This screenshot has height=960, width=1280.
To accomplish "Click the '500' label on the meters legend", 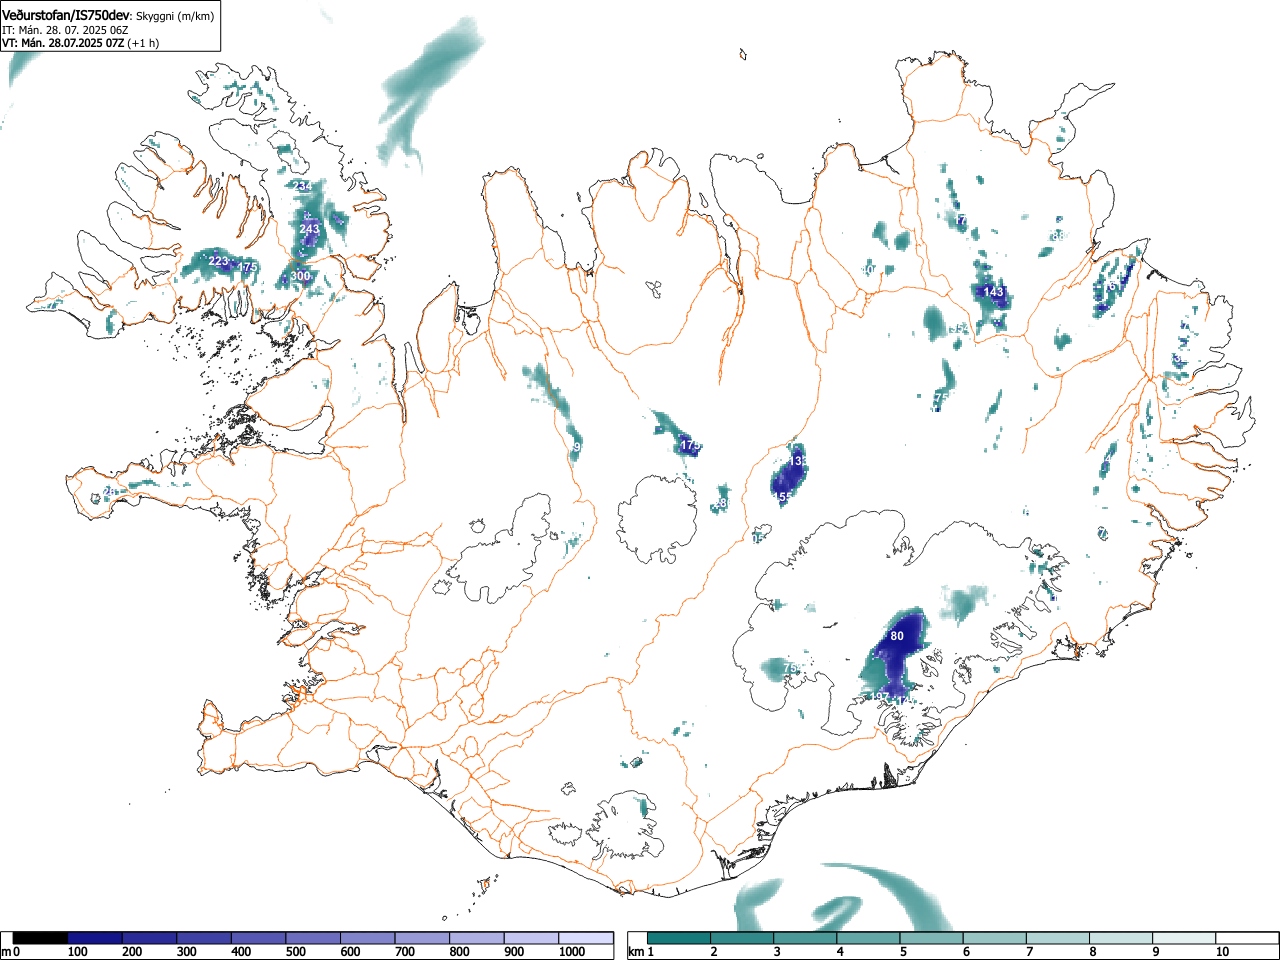I will coord(296,952).
